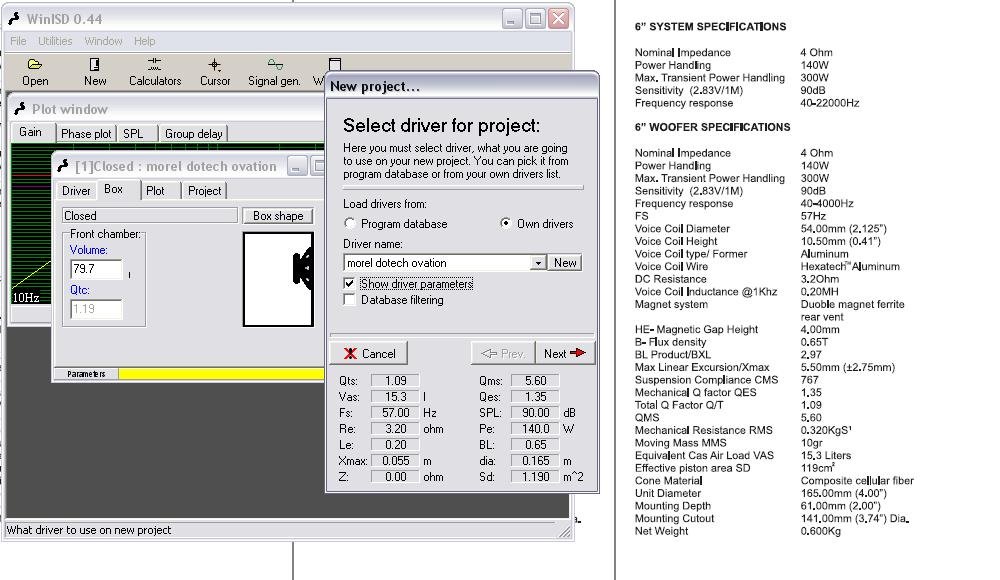This screenshot has height=580, width=1000.
Task: Select the Own drivers radio button
Action: click(505, 223)
